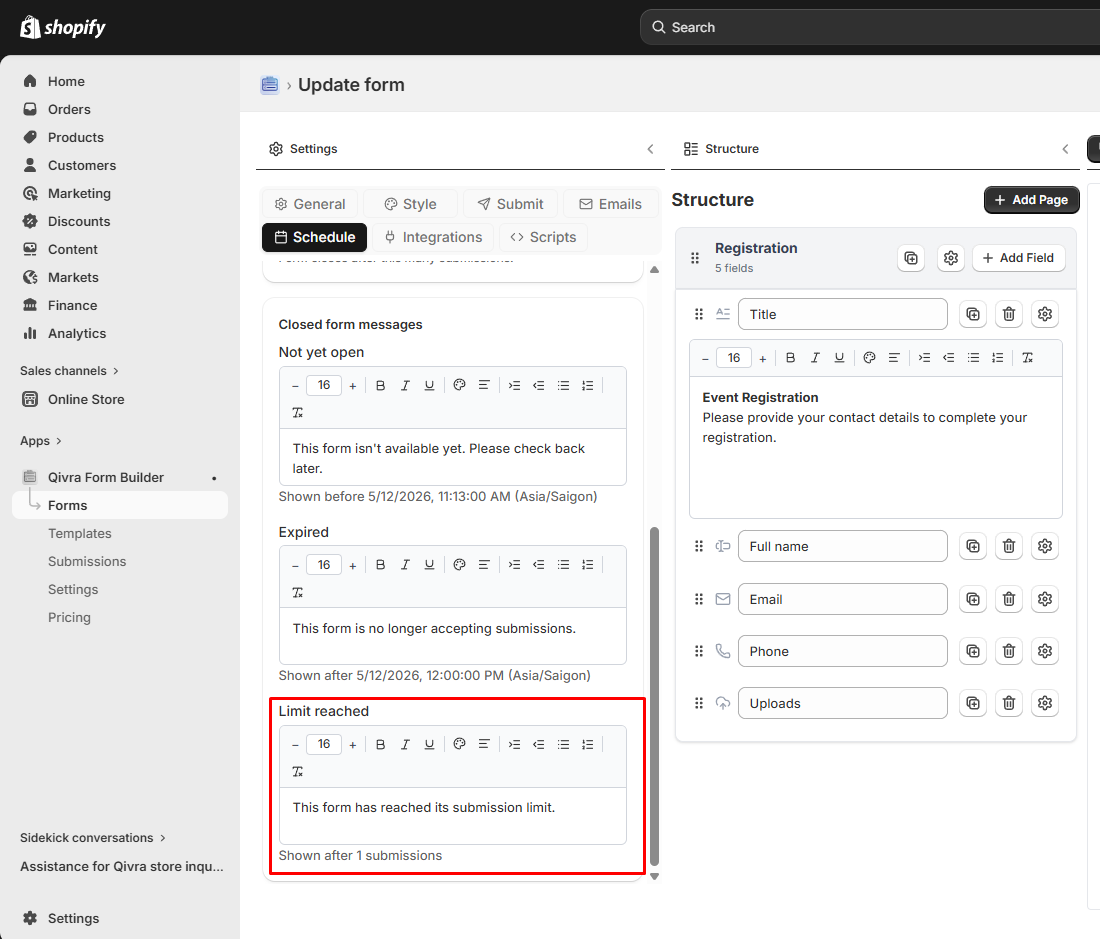This screenshot has height=939, width=1100.
Task: Increase indent in Not yet open editor
Action: point(514,386)
